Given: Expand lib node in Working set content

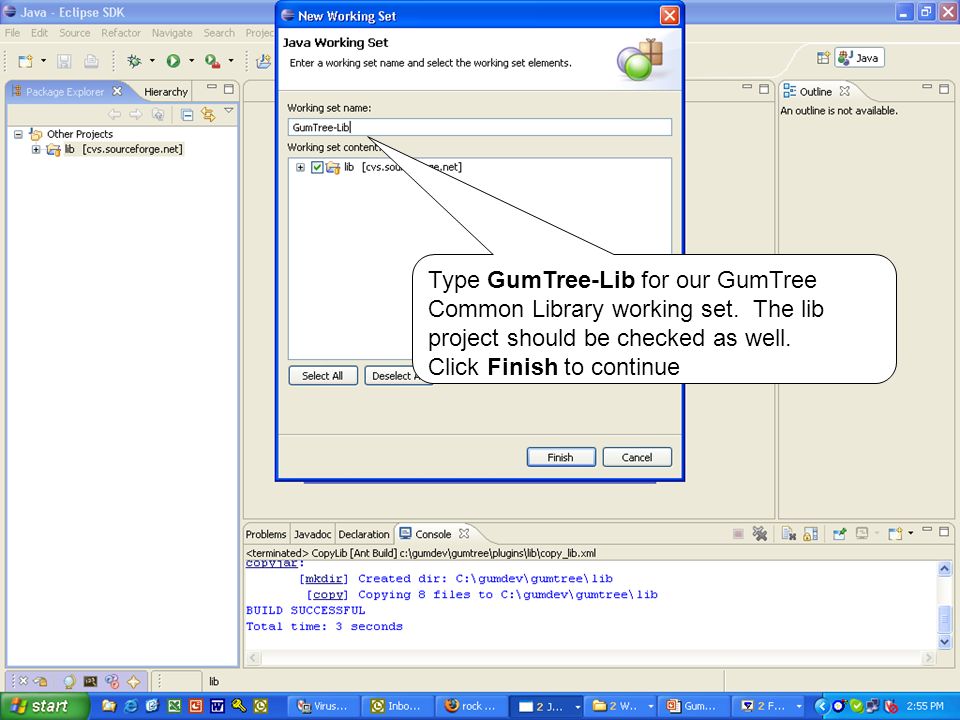Looking at the screenshot, I should coord(300,167).
